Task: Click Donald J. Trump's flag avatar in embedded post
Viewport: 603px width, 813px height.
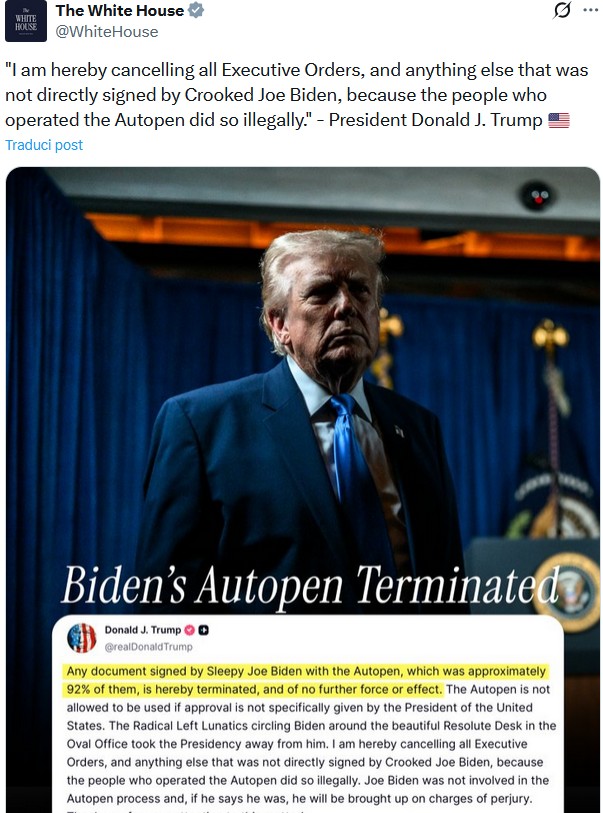Action: [82, 638]
